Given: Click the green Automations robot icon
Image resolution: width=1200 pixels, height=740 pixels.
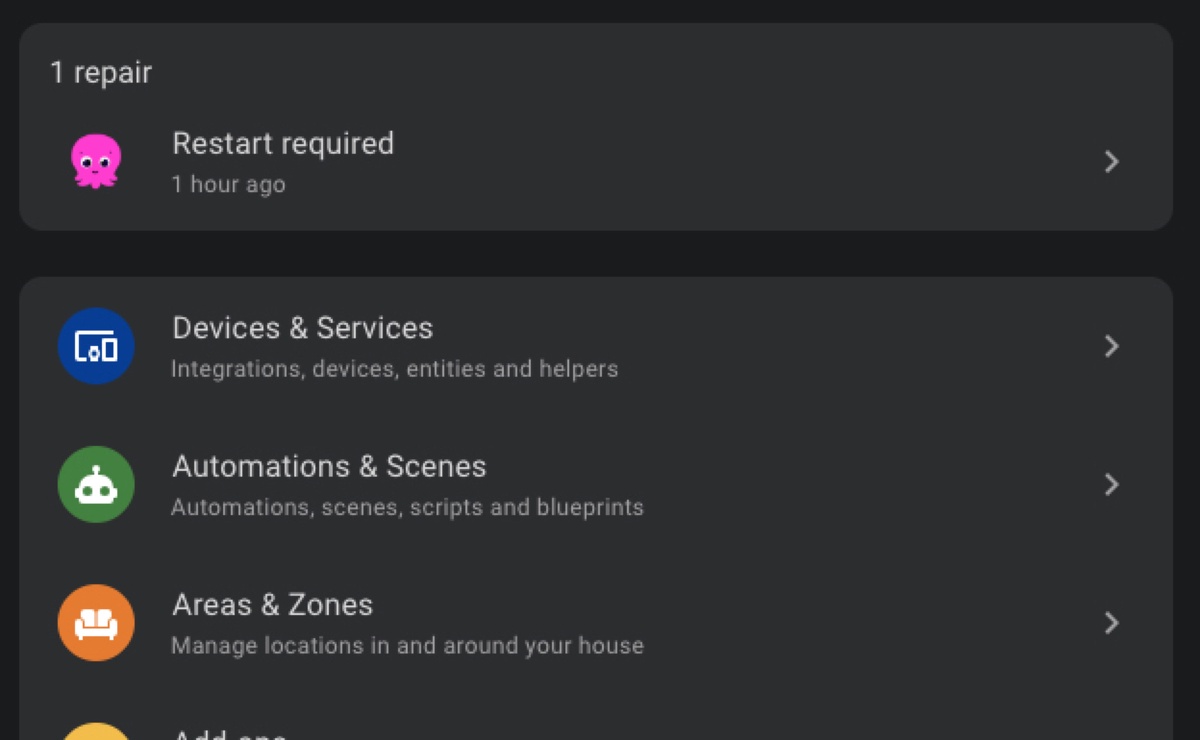Looking at the screenshot, I should point(96,484).
